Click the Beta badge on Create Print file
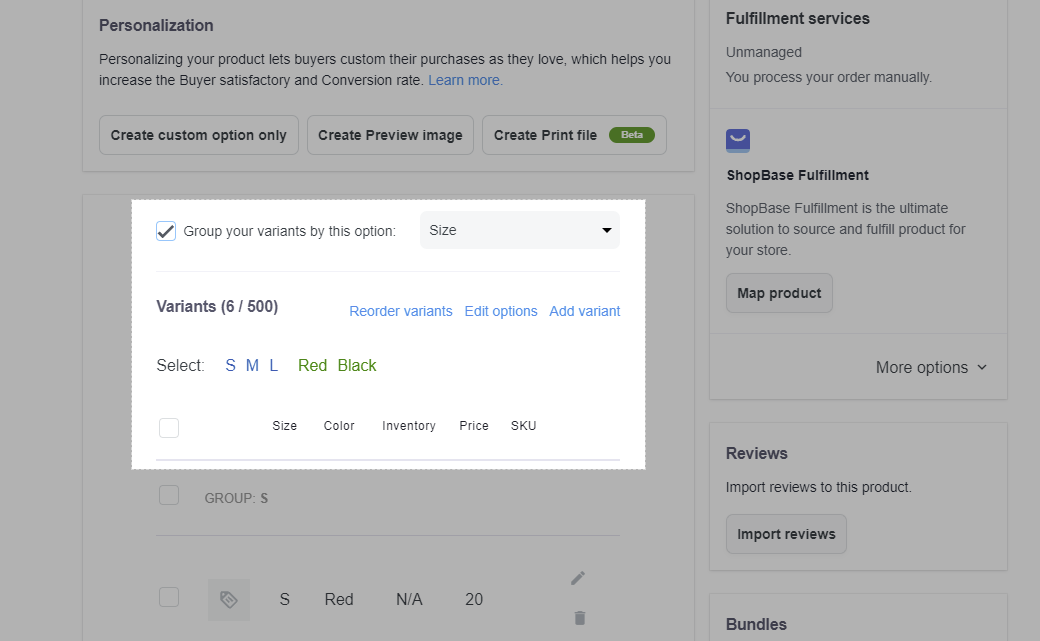 (x=631, y=135)
